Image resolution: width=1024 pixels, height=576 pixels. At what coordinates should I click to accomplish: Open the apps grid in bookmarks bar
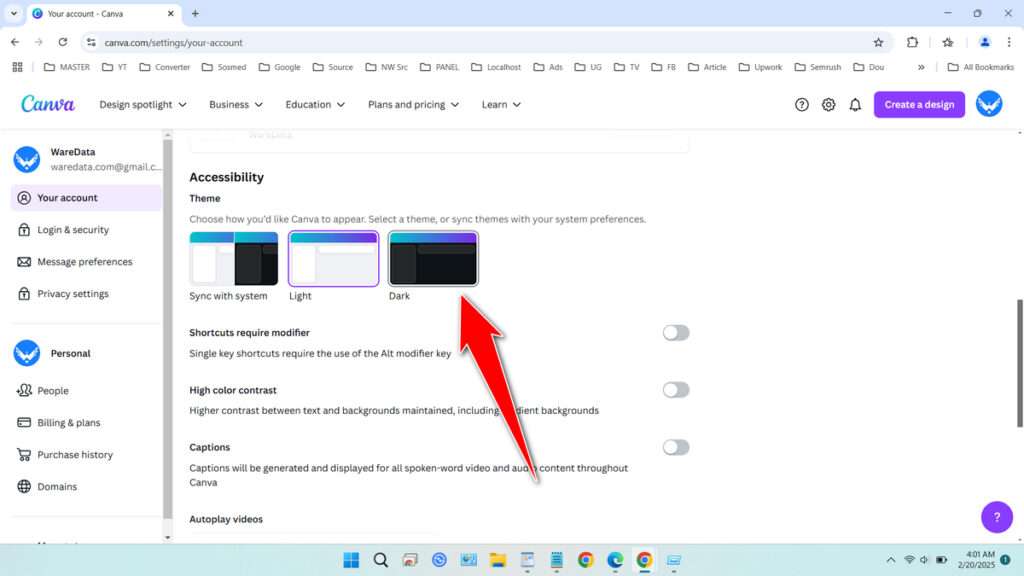click(x=18, y=67)
